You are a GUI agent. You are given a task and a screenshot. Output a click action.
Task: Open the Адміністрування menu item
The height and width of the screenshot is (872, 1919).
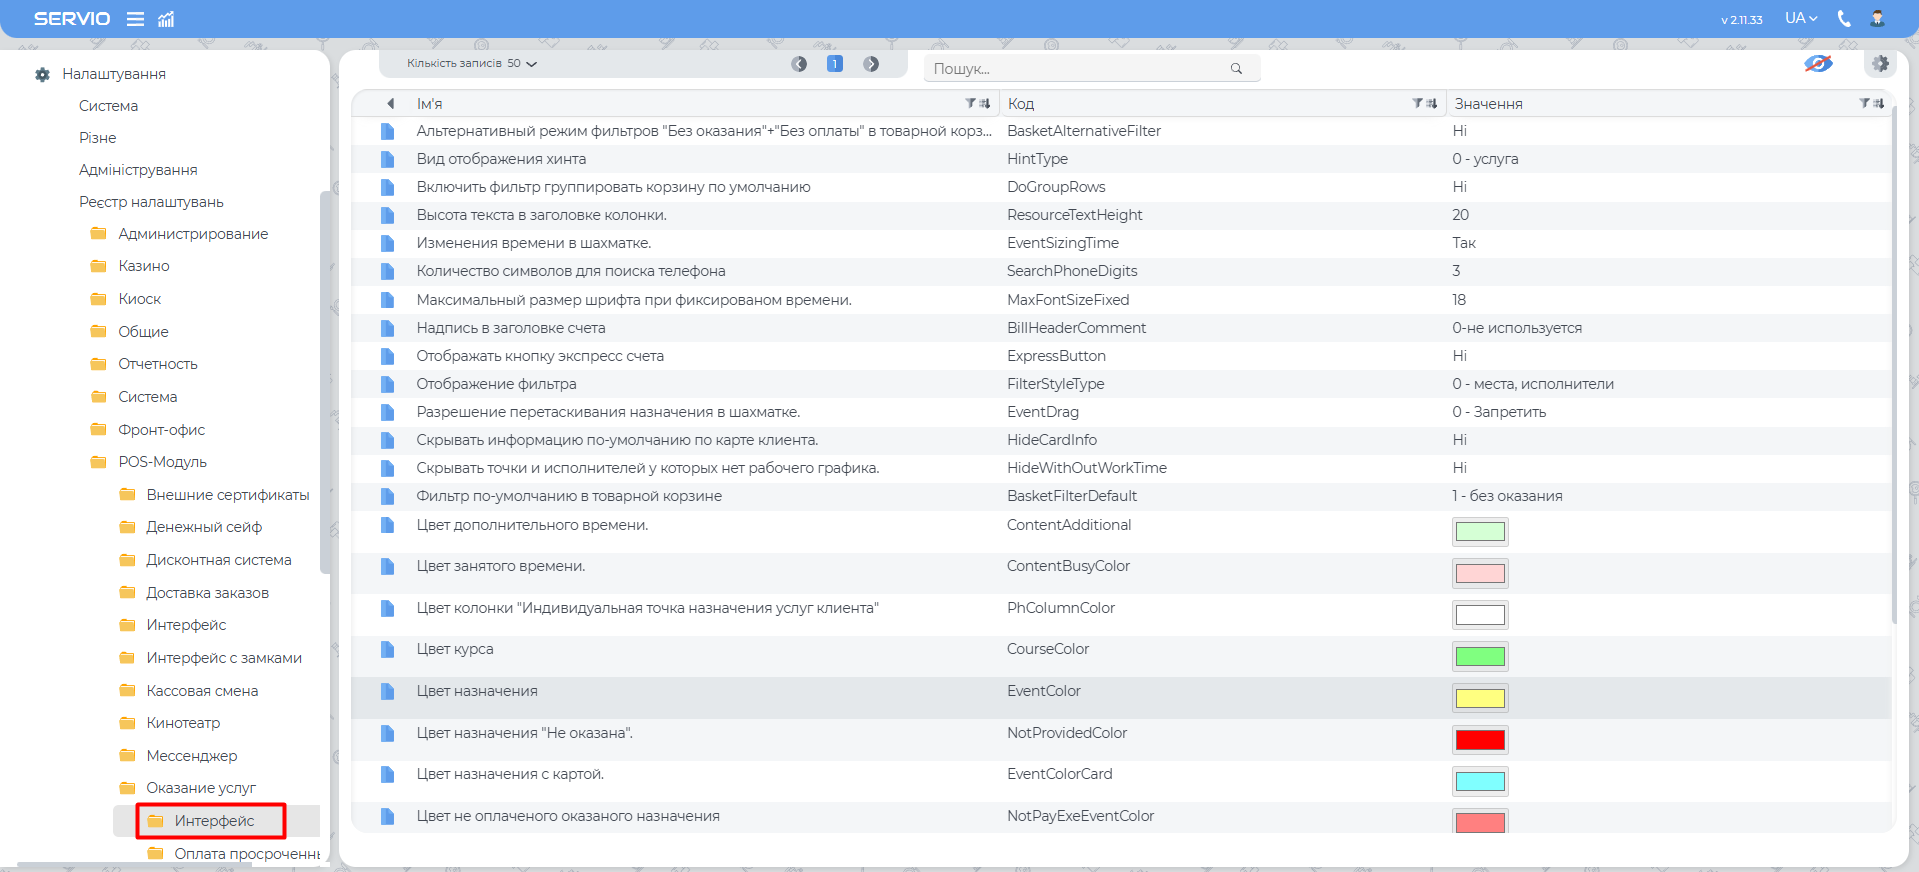click(138, 170)
